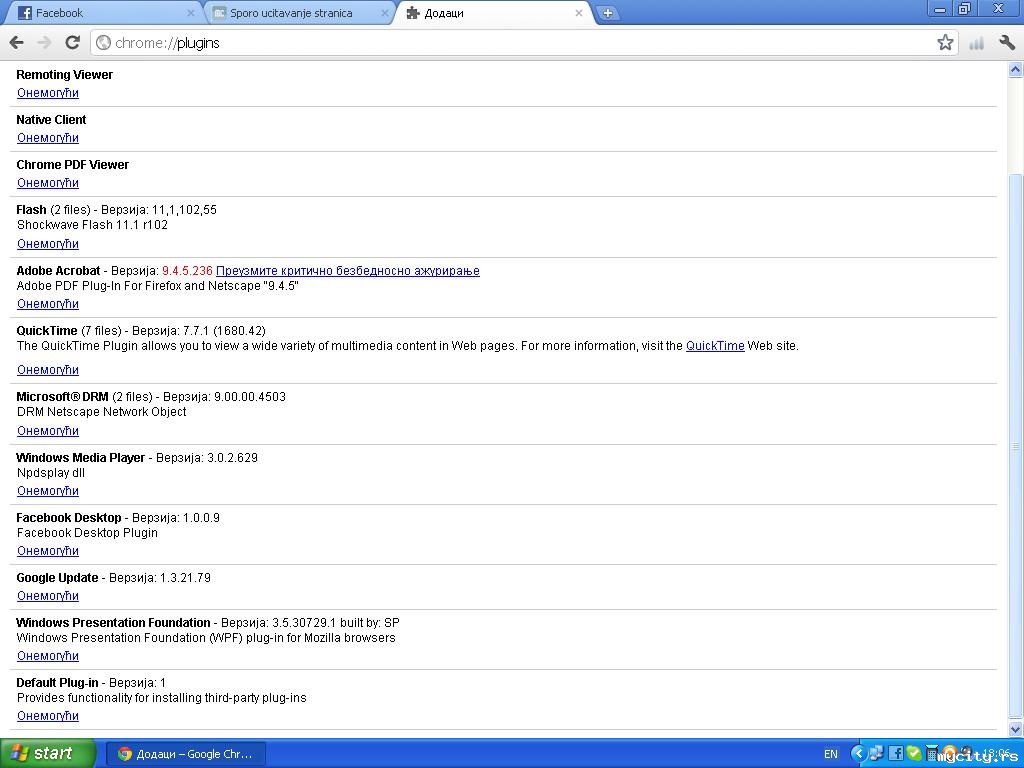1024x768 pixels.
Task: Disable the Google Update plugin
Action: coord(48,596)
